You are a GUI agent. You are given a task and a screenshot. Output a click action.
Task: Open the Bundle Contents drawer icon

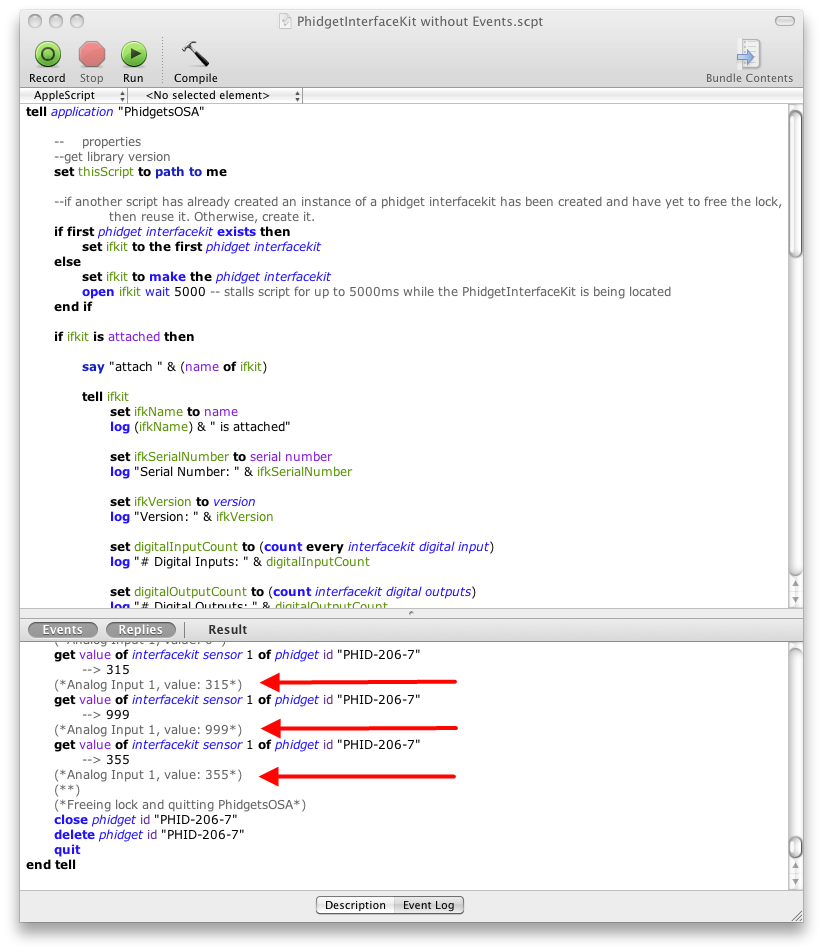pyautogui.click(x=749, y=54)
